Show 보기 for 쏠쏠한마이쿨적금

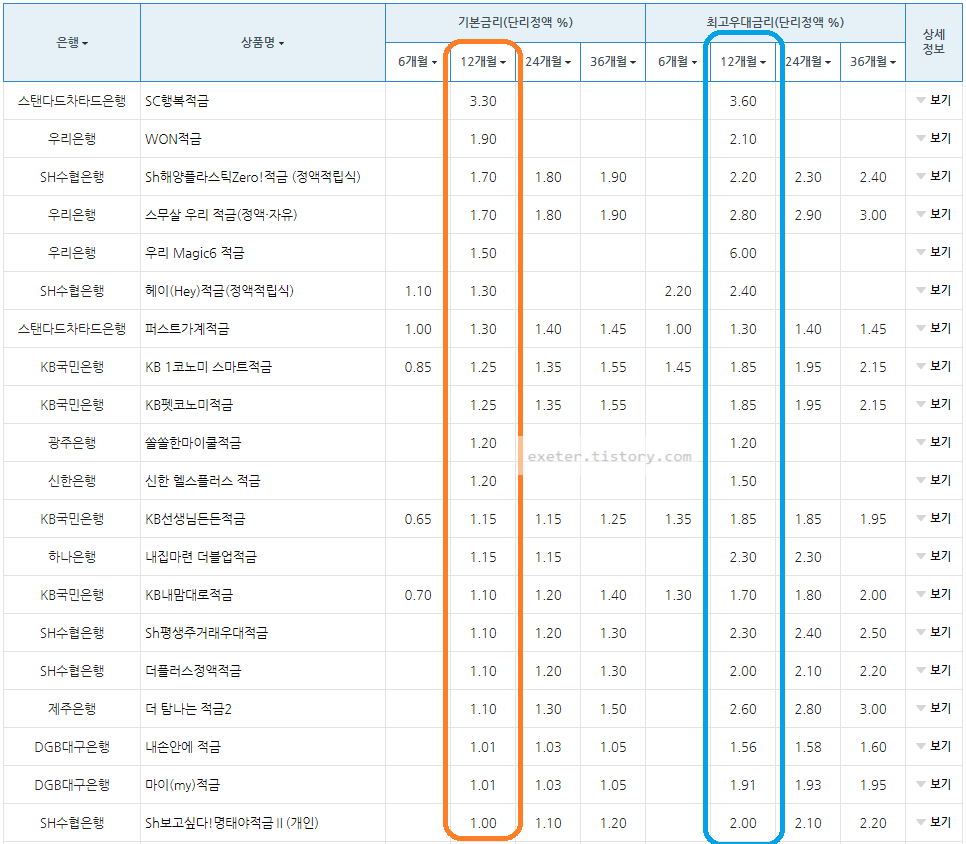click(934, 442)
